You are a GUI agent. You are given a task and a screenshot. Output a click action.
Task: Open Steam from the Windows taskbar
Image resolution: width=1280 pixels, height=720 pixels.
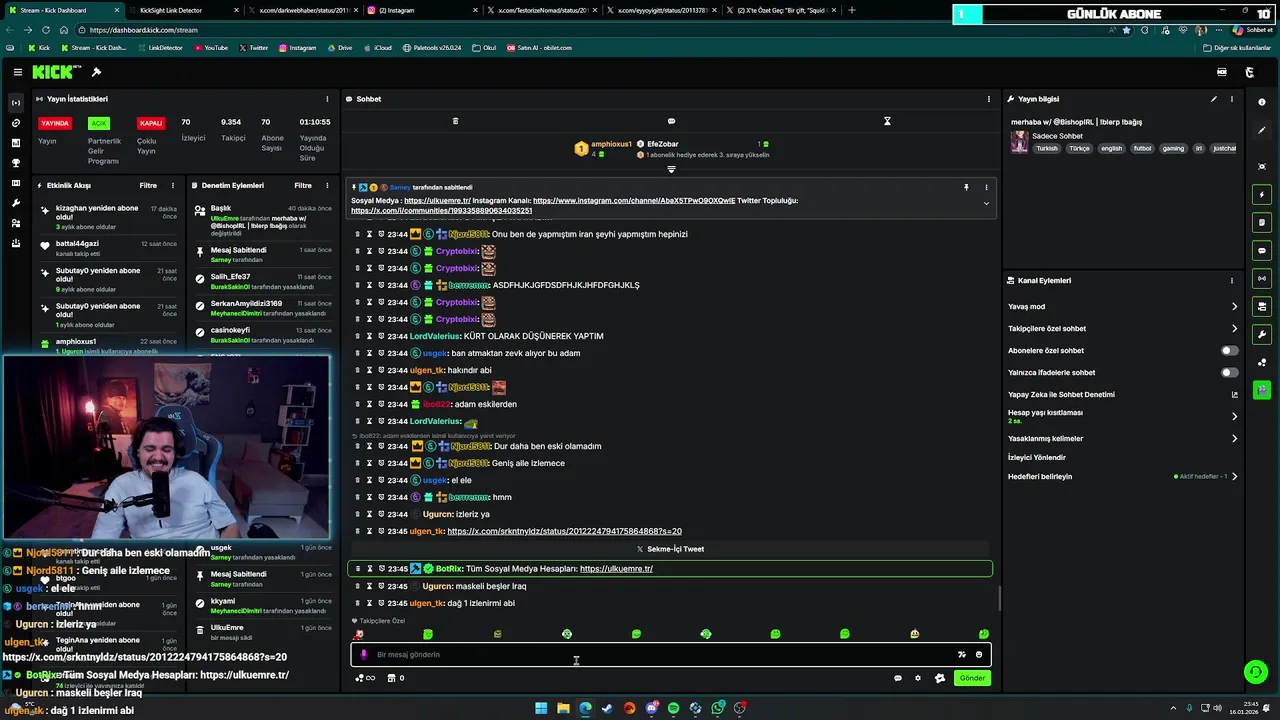point(607,708)
